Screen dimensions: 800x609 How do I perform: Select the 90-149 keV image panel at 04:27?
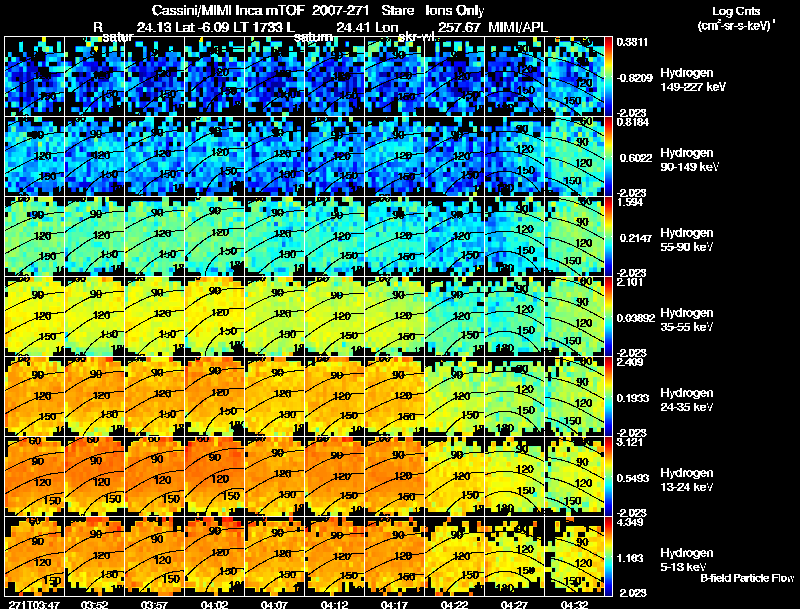click(x=515, y=156)
